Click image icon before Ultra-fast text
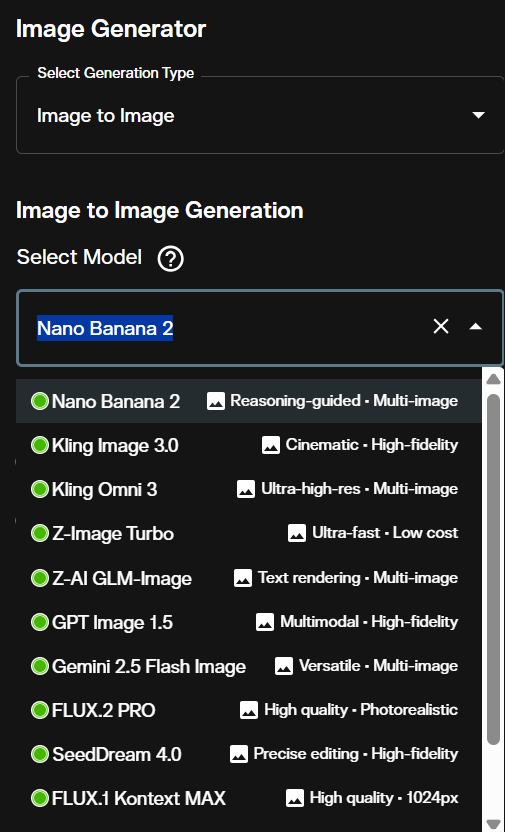 tap(297, 533)
